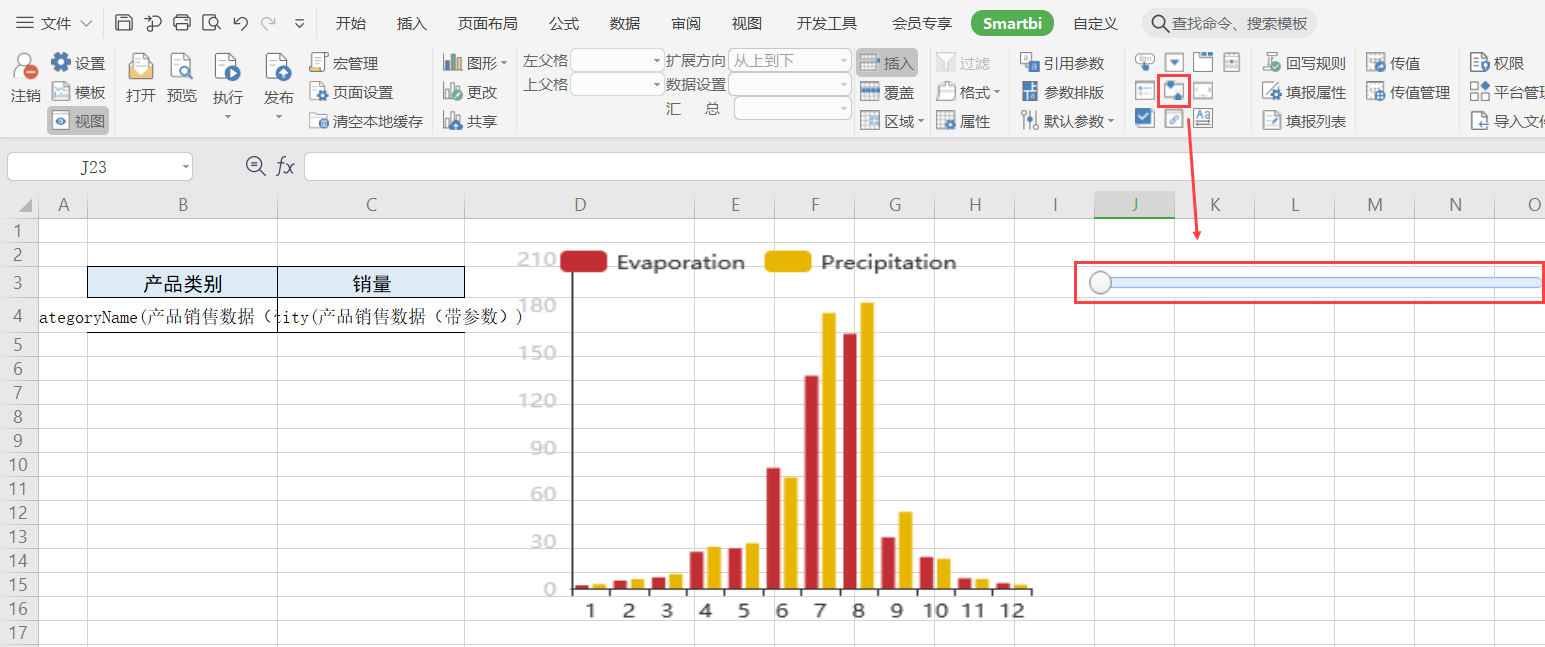Insert a text label (Aa) control icon

coord(1203,118)
